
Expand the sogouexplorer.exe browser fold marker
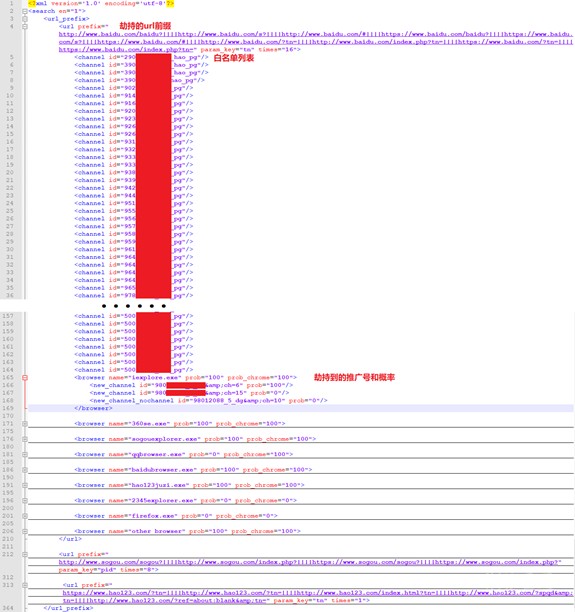pyautogui.click(x=25, y=439)
